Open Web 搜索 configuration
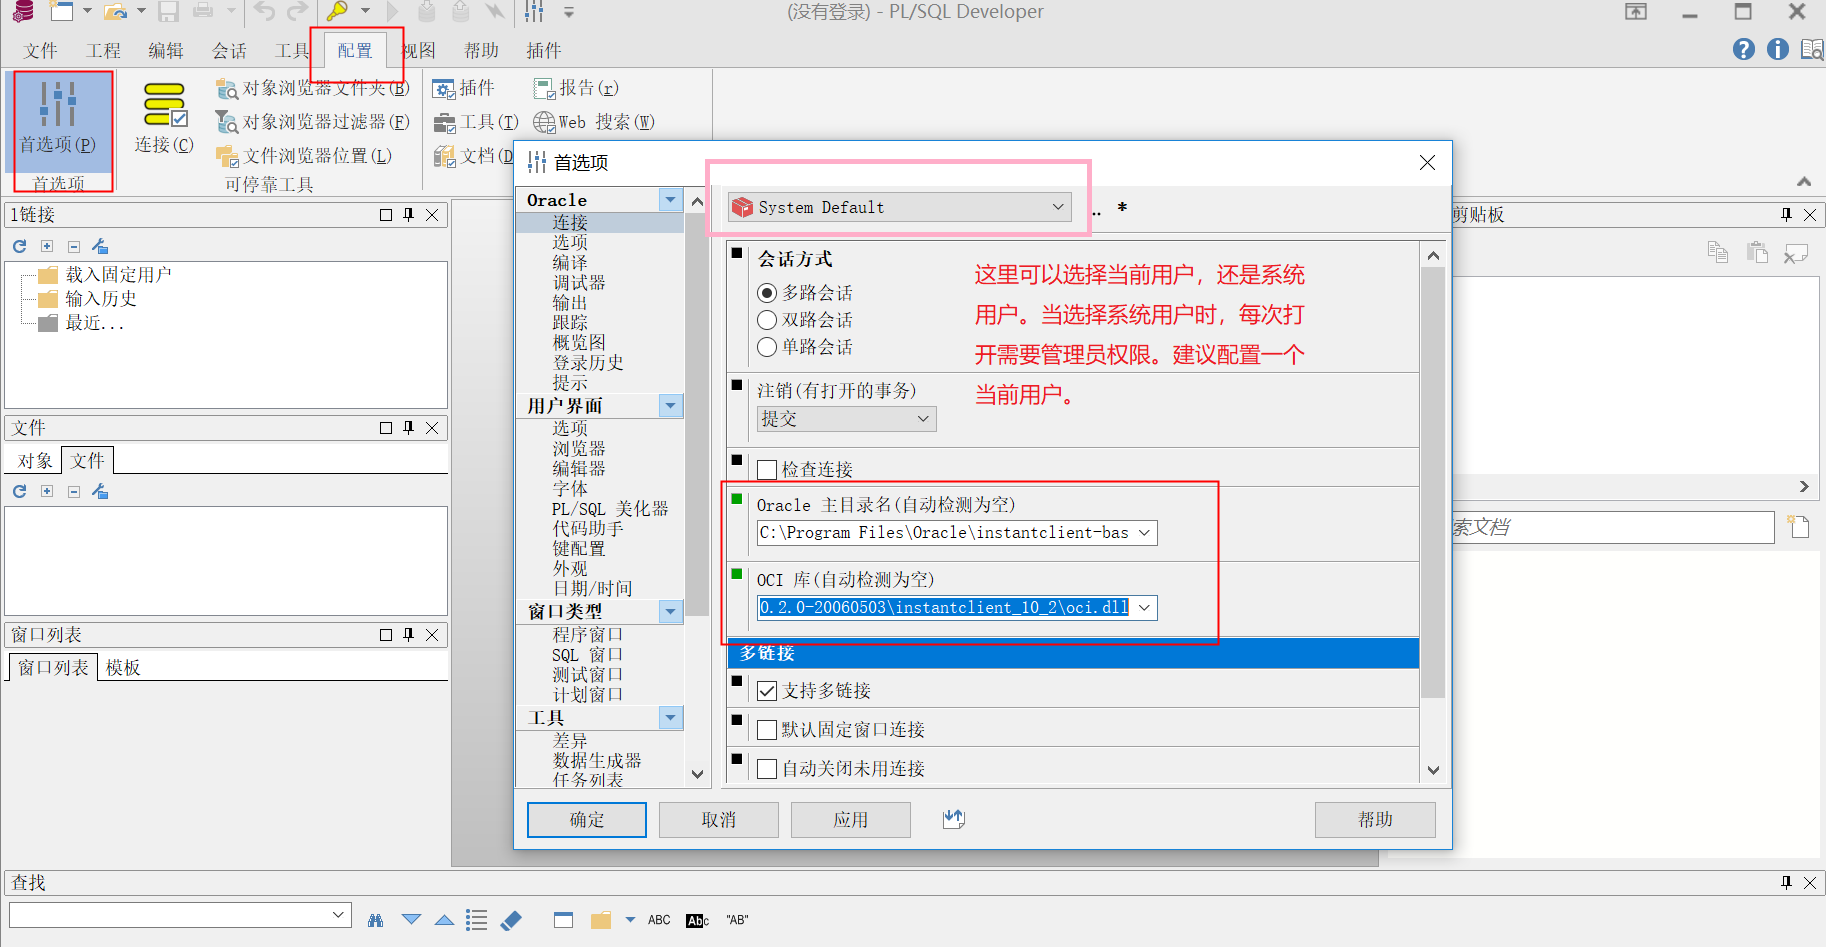Screen dimensions: 1826x947 click(594, 122)
